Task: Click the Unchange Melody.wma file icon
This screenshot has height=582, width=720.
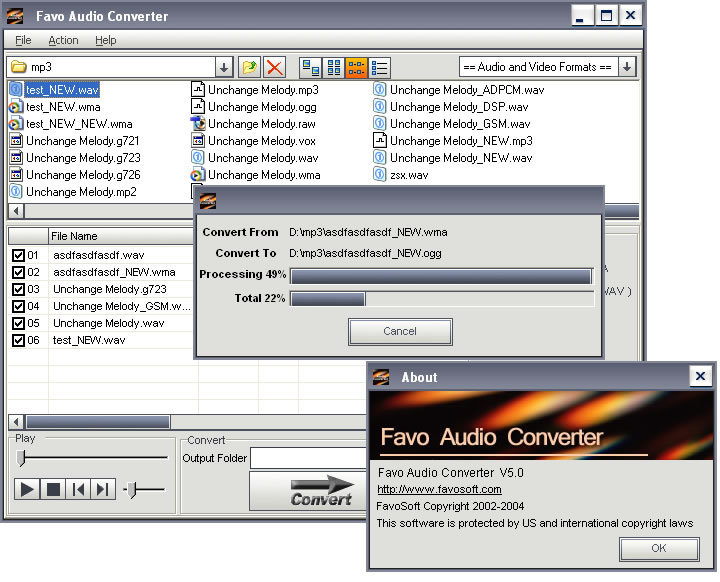Action: [x=197, y=175]
